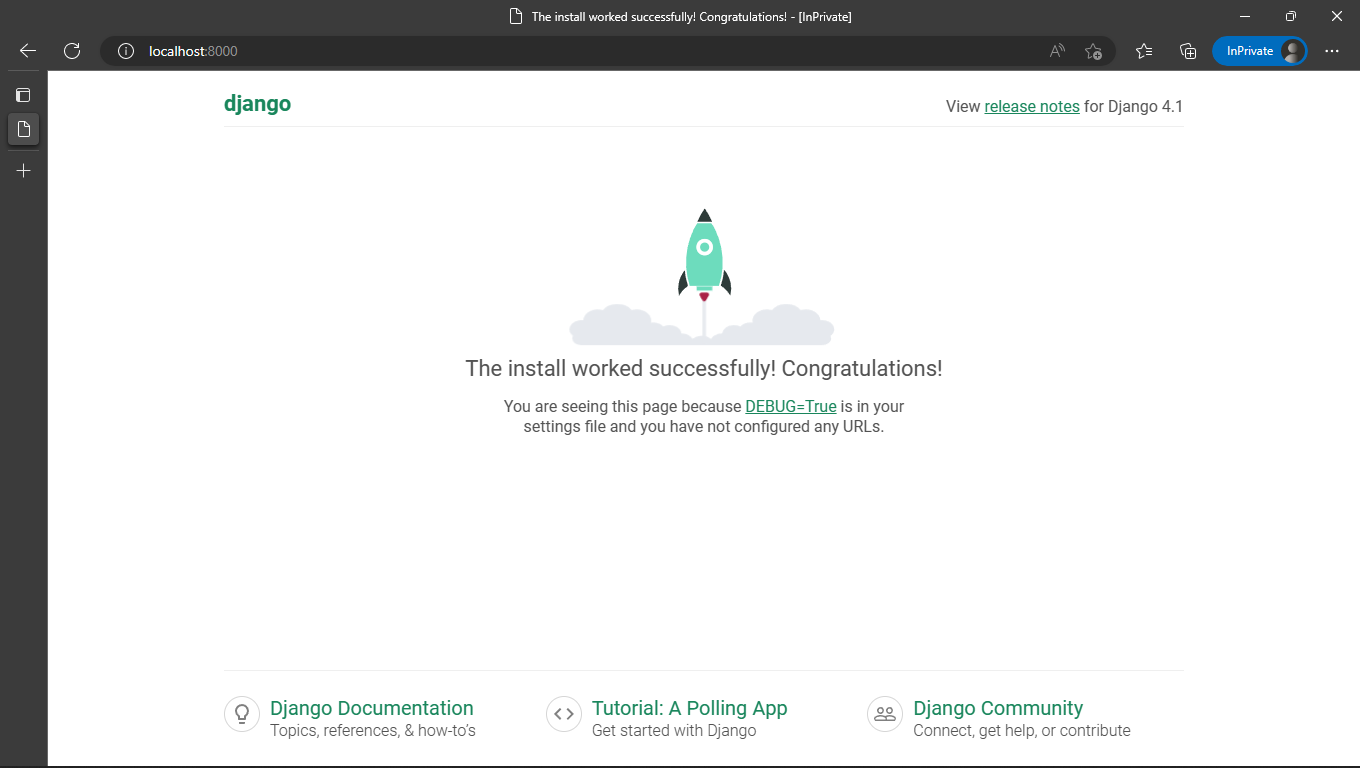Open a new tab with the plus icon
The image size is (1360, 768).
coord(24,171)
